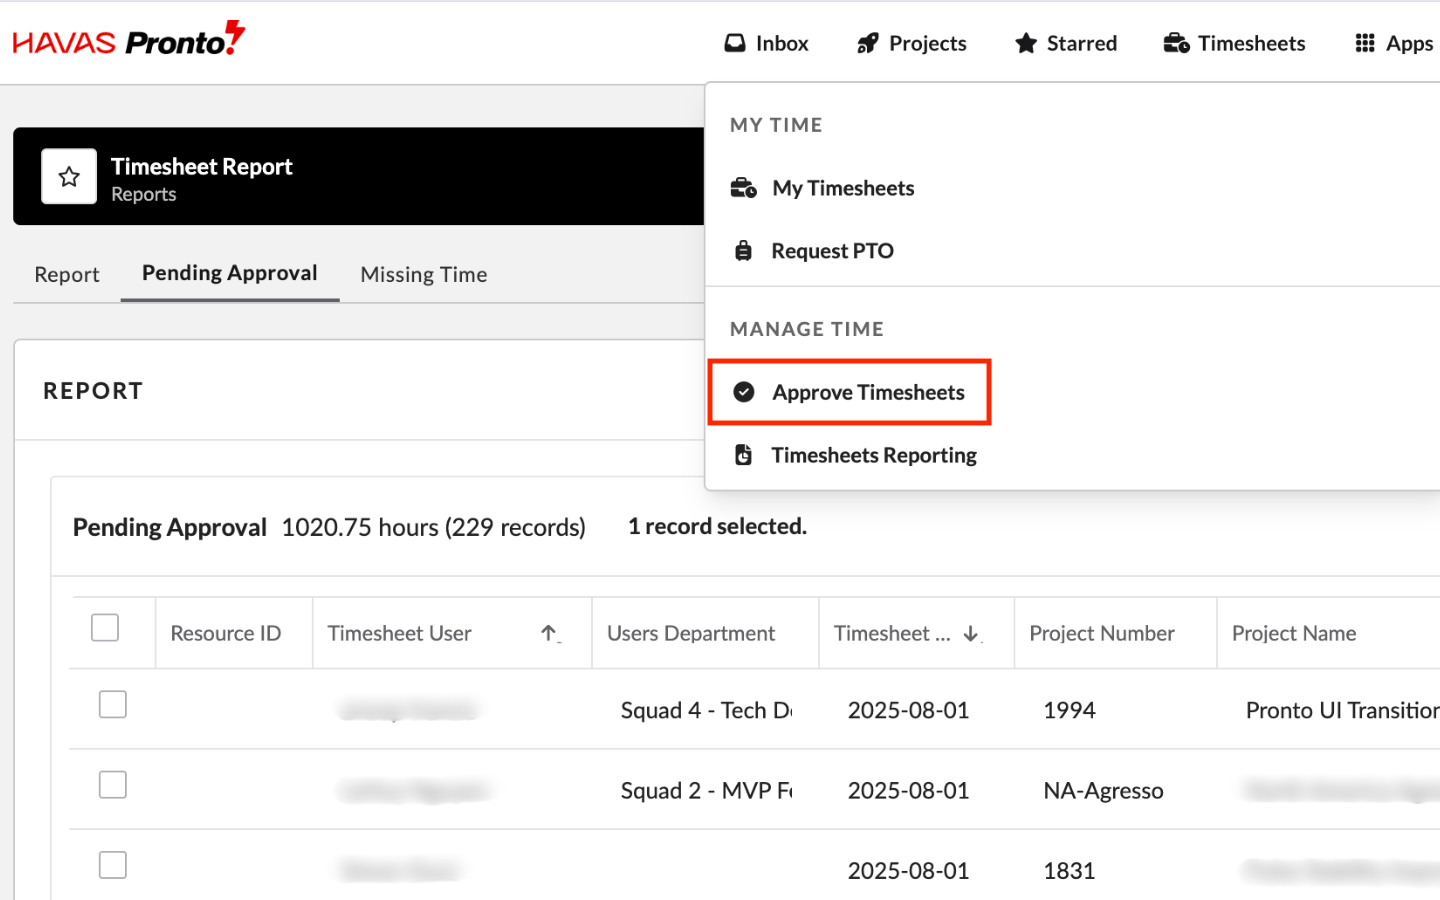Select Request PTO option

click(832, 251)
